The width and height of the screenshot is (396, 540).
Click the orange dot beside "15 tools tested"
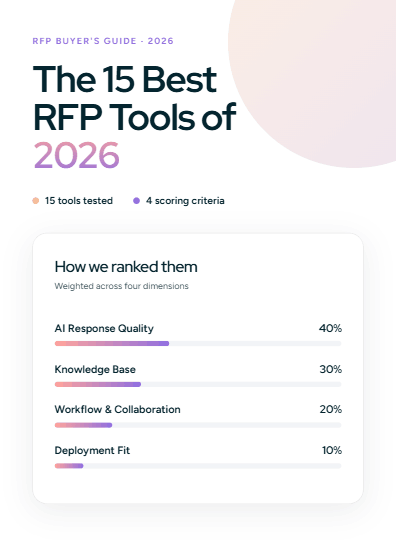[x=35, y=201]
